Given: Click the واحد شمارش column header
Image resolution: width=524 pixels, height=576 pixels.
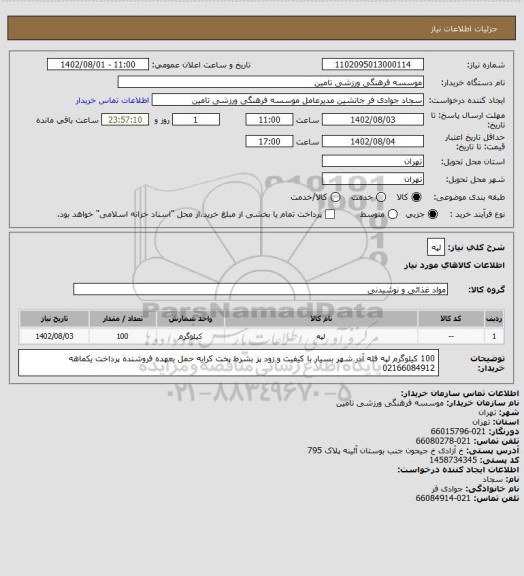Looking at the screenshot, I should pos(190,318).
